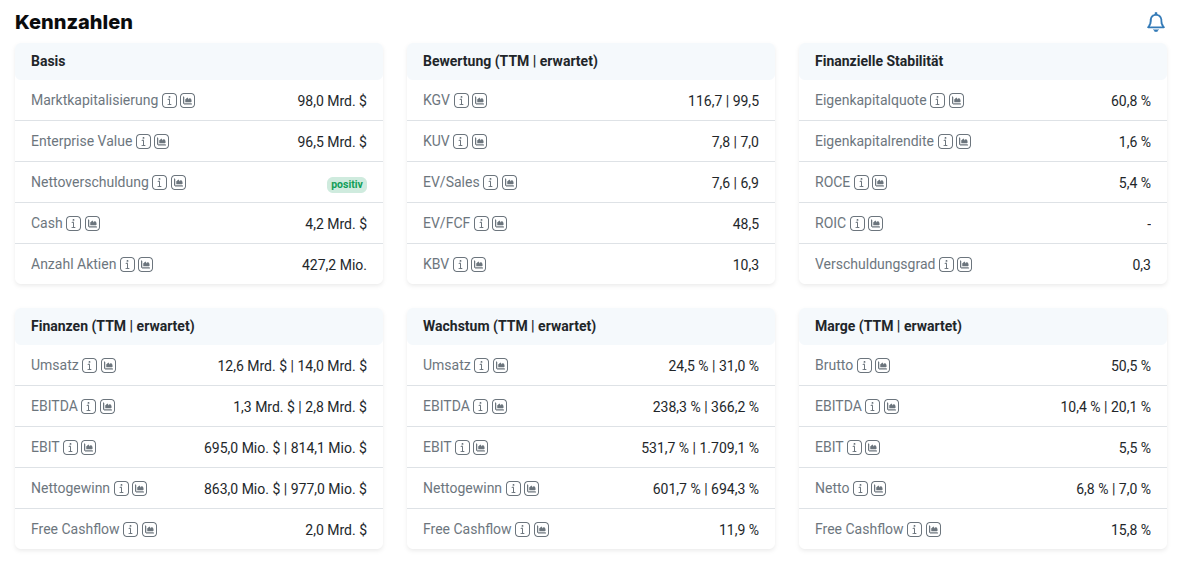This screenshot has height=567, width=1194.
Task: Show chart for Enterprise Value
Action: point(162,141)
